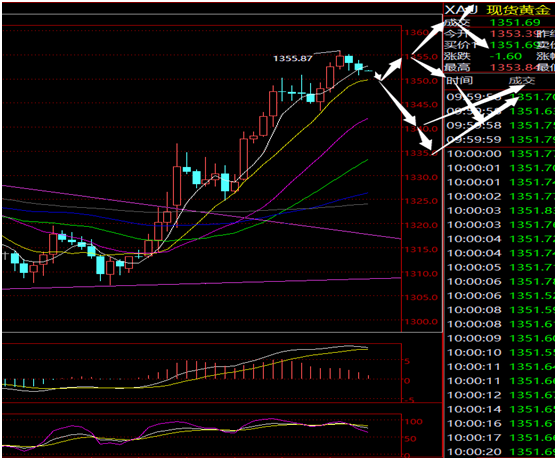
Task: Click the 买价 bid price value
Action: pos(513,45)
